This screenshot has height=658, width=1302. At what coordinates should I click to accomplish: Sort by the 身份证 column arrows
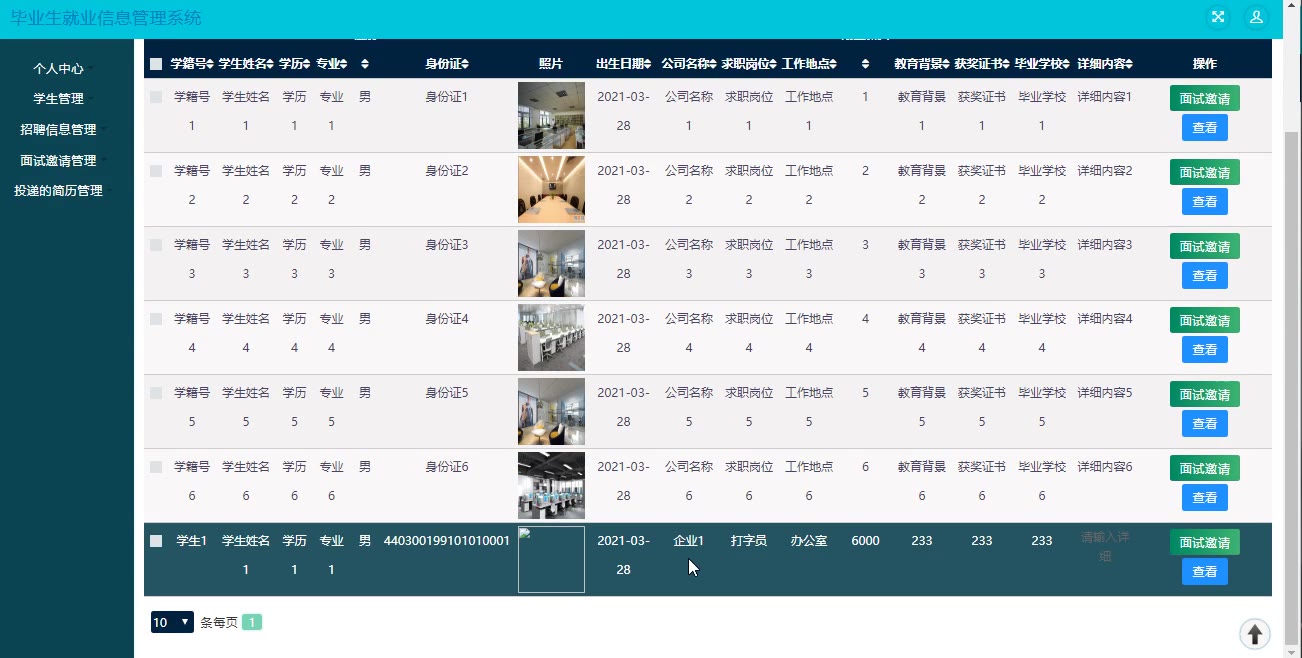pyautogui.click(x=465, y=64)
